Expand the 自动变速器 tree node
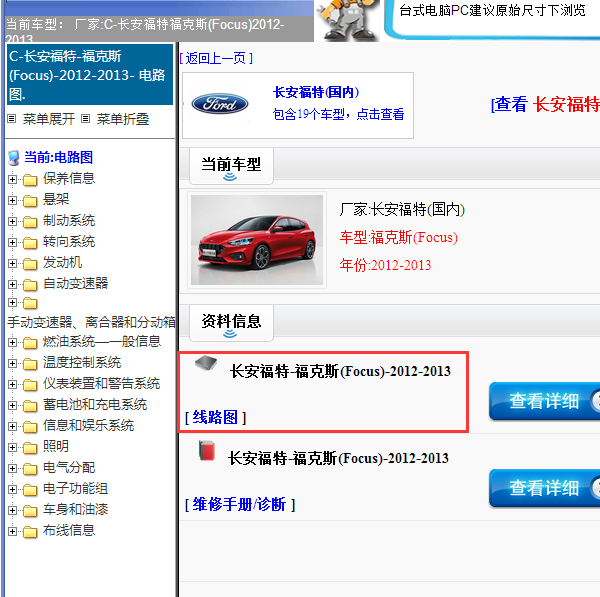The width and height of the screenshot is (600, 597). (12, 284)
